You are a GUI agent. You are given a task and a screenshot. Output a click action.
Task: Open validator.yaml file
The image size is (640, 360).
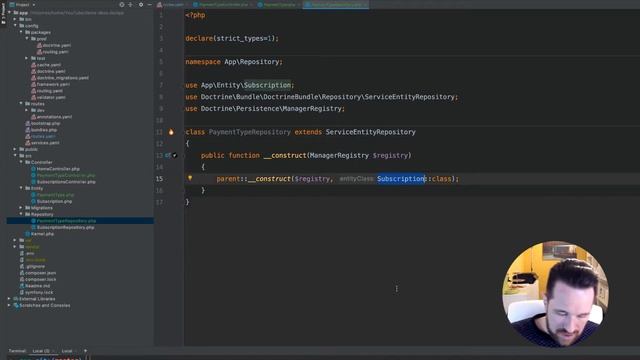(x=51, y=97)
